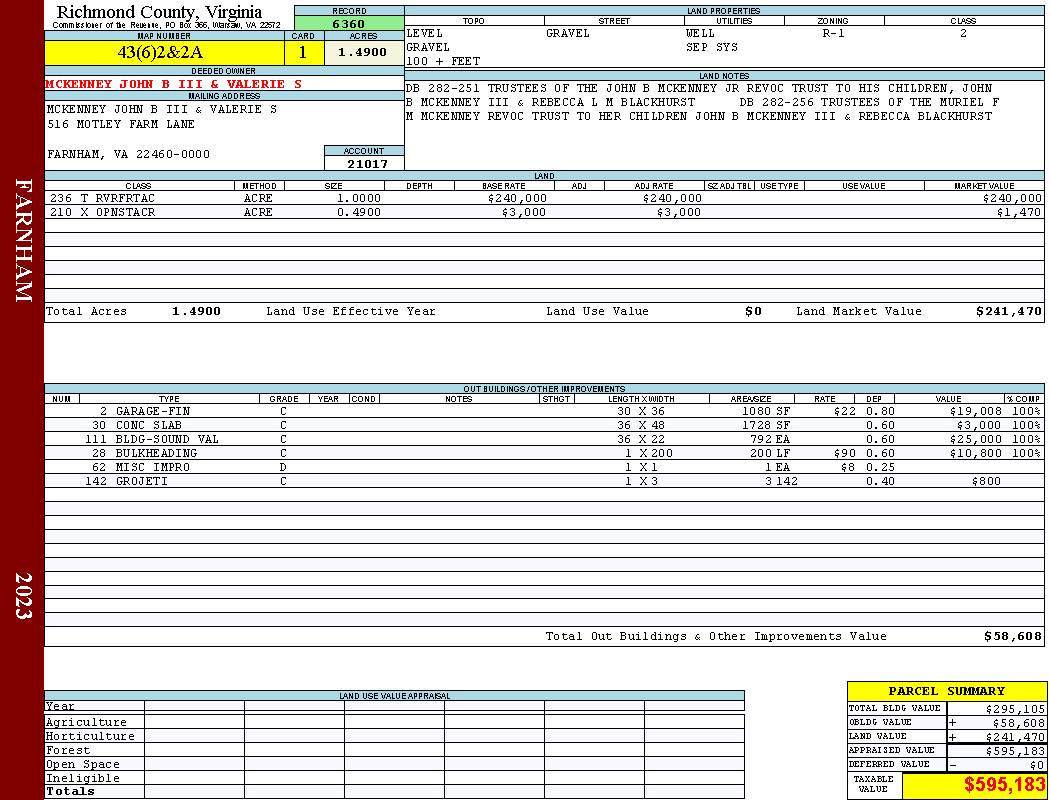The image size is (1050, 800).
Task: Click the $1,470 market value cell
Action: 1019,212
